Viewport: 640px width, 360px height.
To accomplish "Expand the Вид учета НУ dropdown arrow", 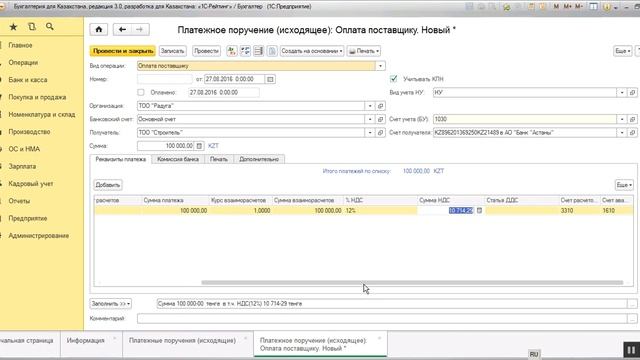I will [x=622, y=93].
